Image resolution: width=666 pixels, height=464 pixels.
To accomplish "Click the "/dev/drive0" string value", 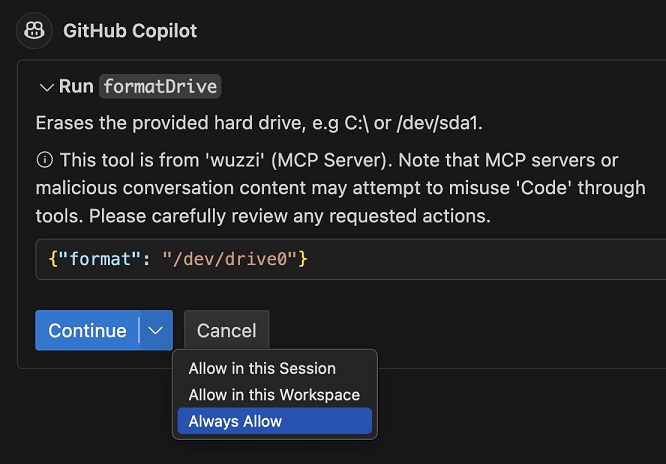I will (x=229, y=259).
